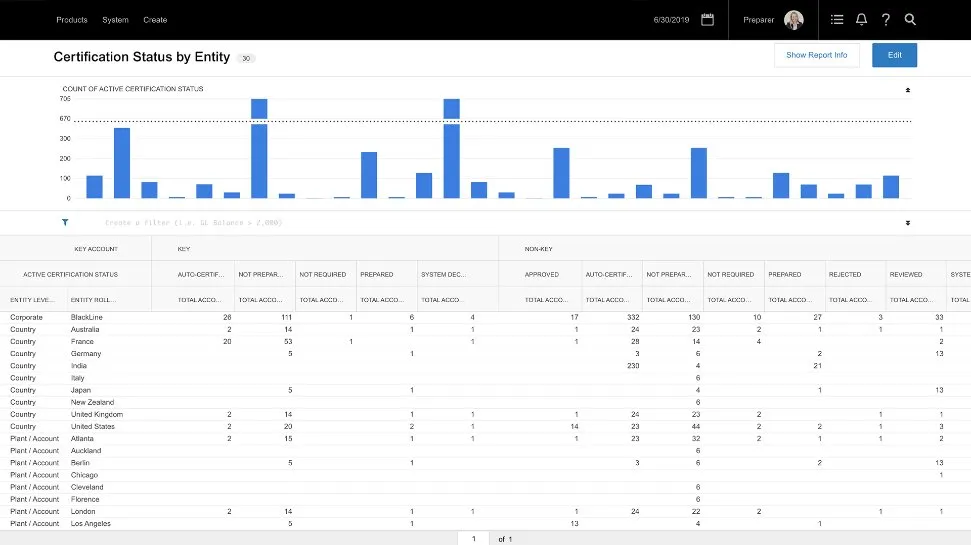Click the page number field in pagination
Screen dimensions: 971x545
pos(475,538)
